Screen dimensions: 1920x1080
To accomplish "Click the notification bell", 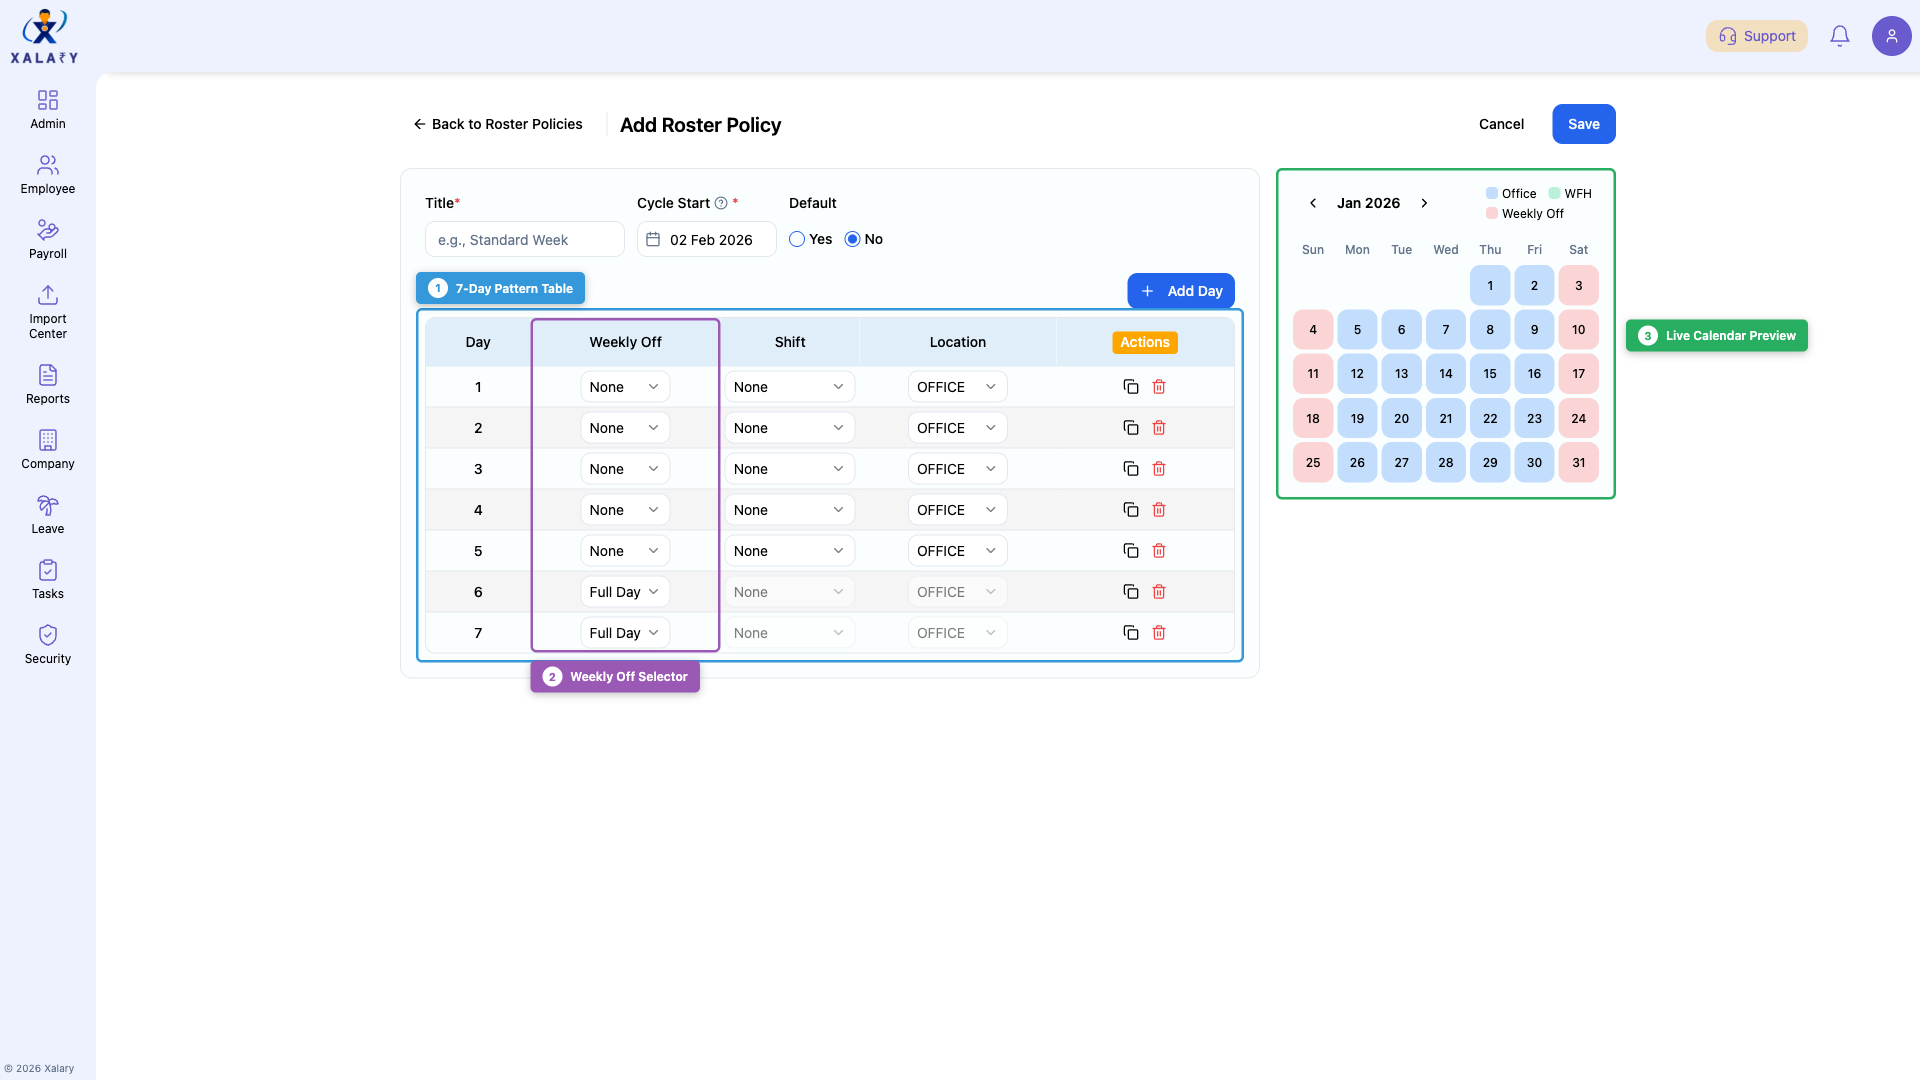I will click(x=1839, y=35).
